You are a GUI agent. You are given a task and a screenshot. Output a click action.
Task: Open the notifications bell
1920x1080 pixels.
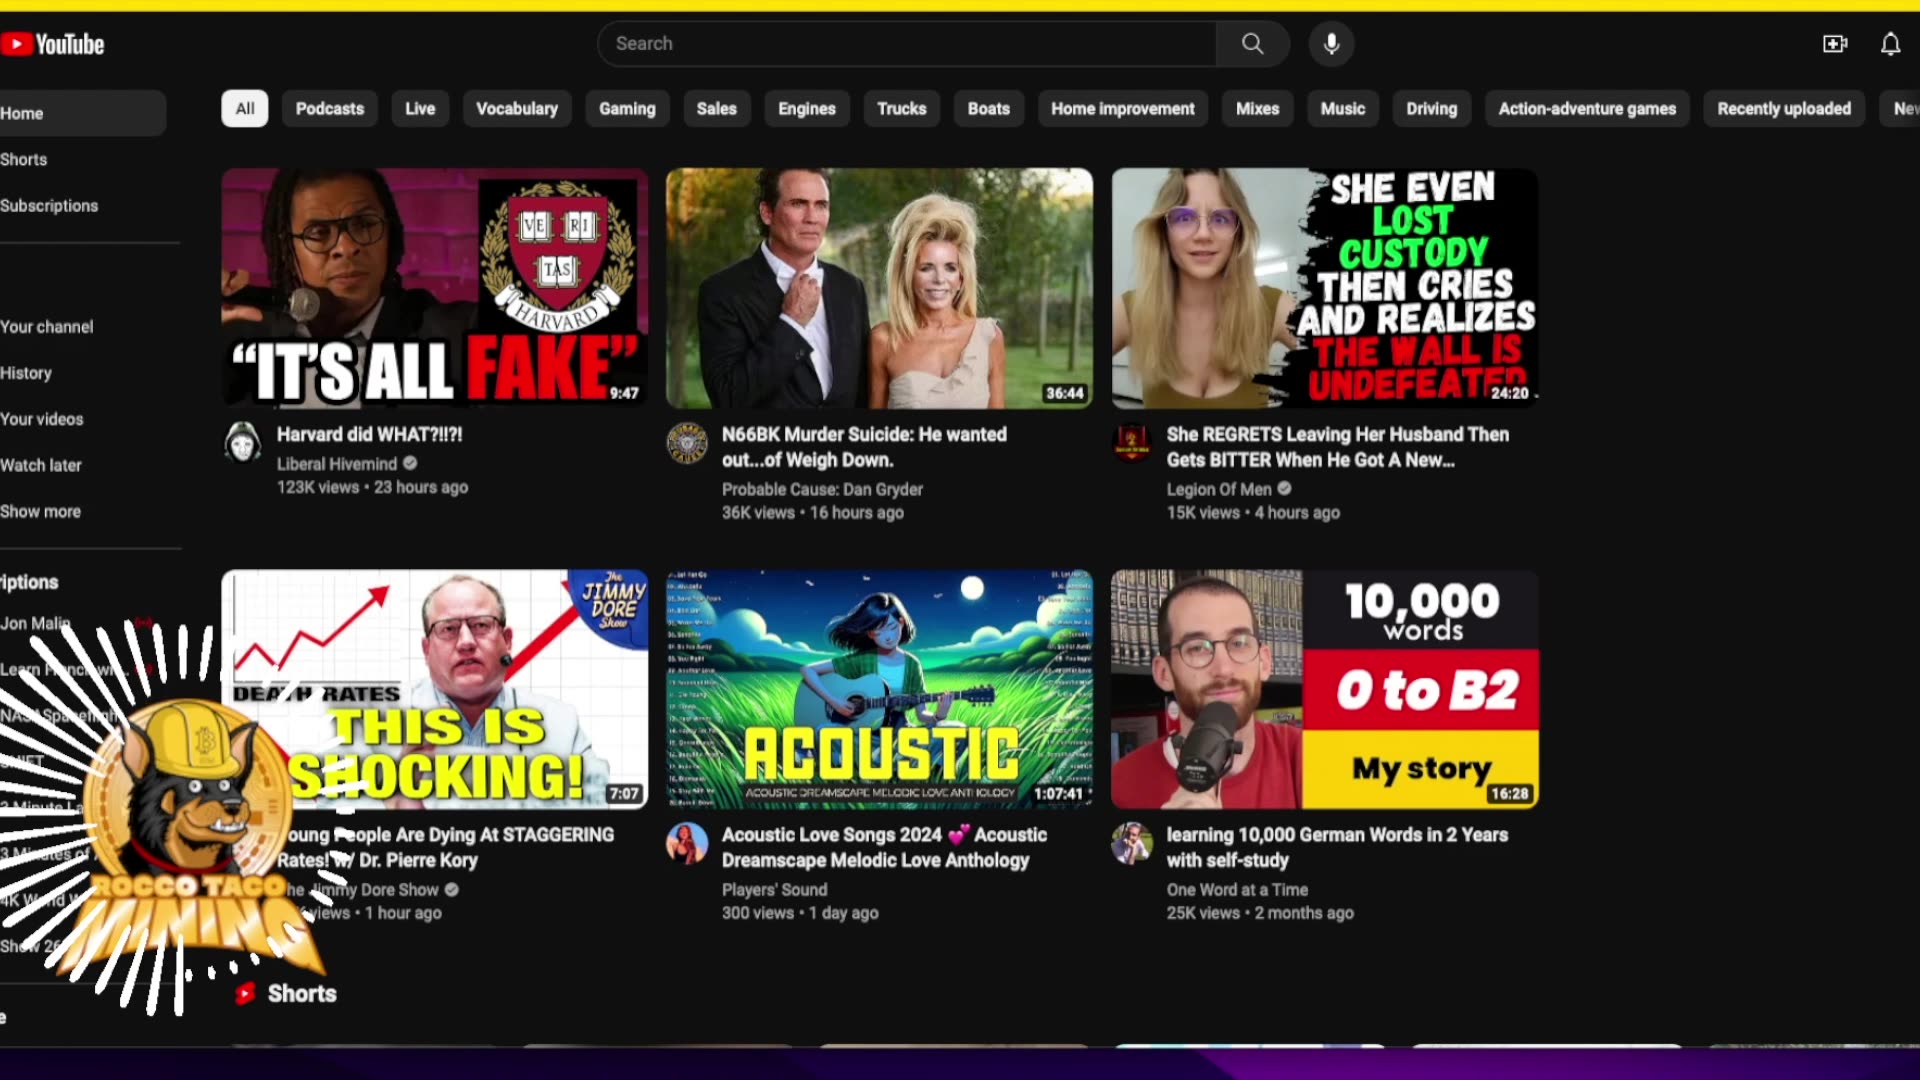tap(1890, 44)
